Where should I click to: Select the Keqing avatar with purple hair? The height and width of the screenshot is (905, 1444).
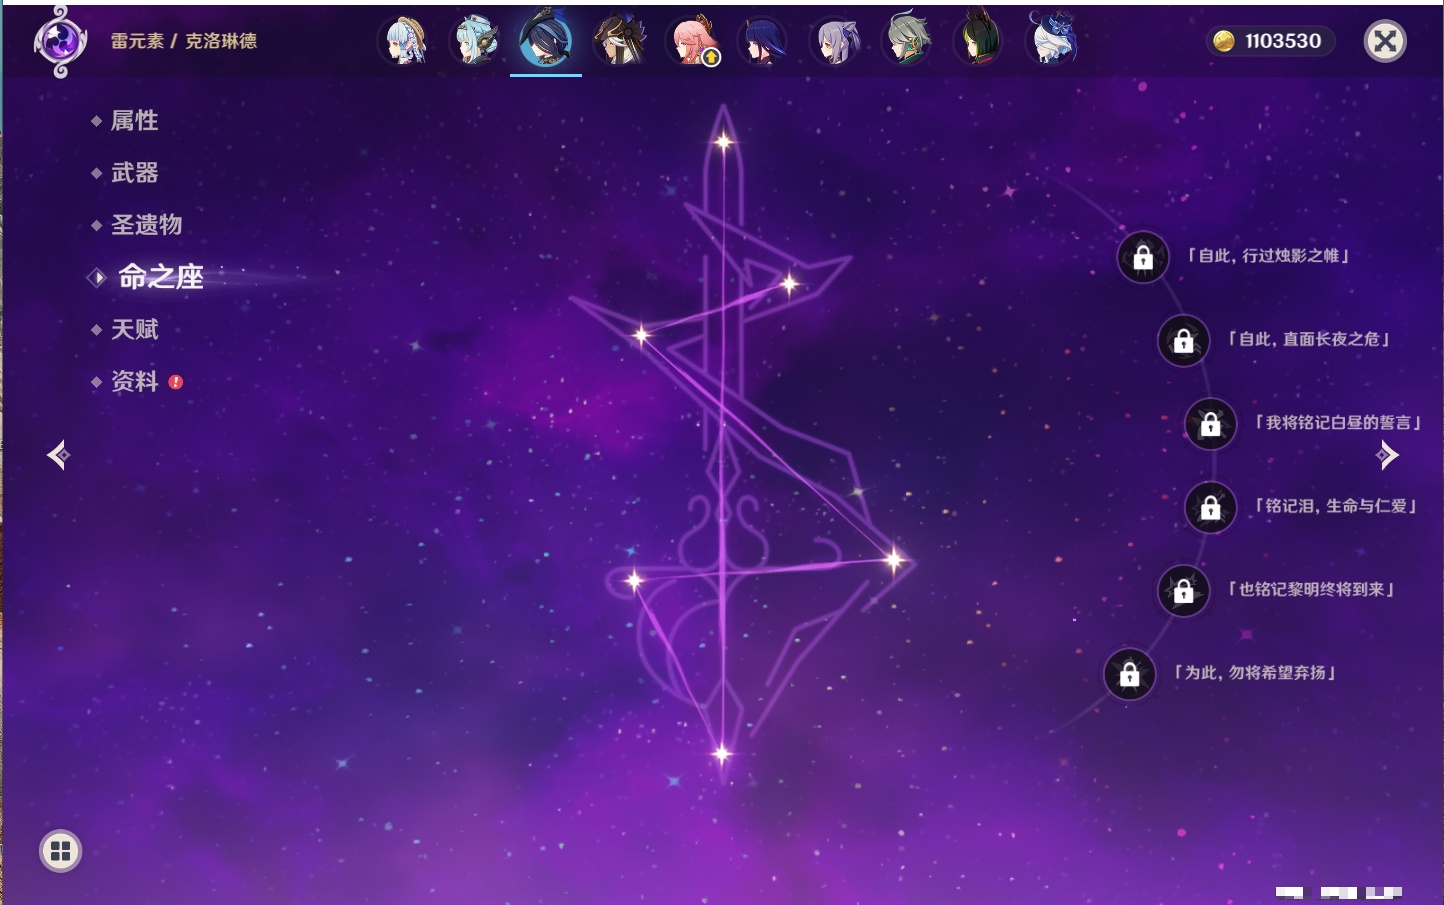tap(835, 41)
